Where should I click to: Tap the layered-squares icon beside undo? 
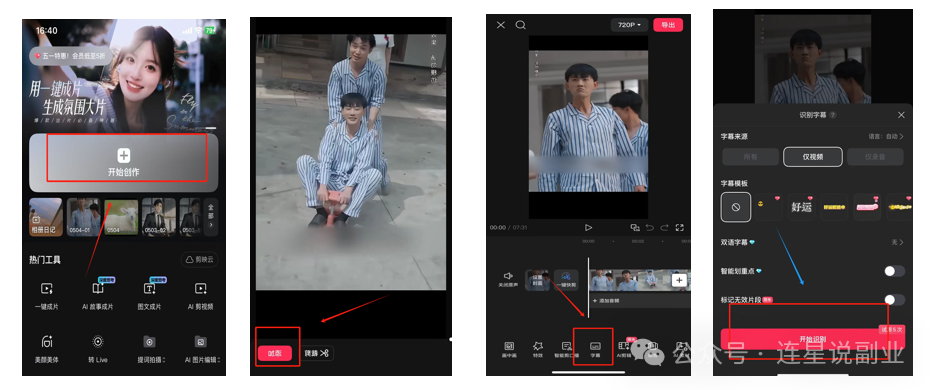[635, 227]
